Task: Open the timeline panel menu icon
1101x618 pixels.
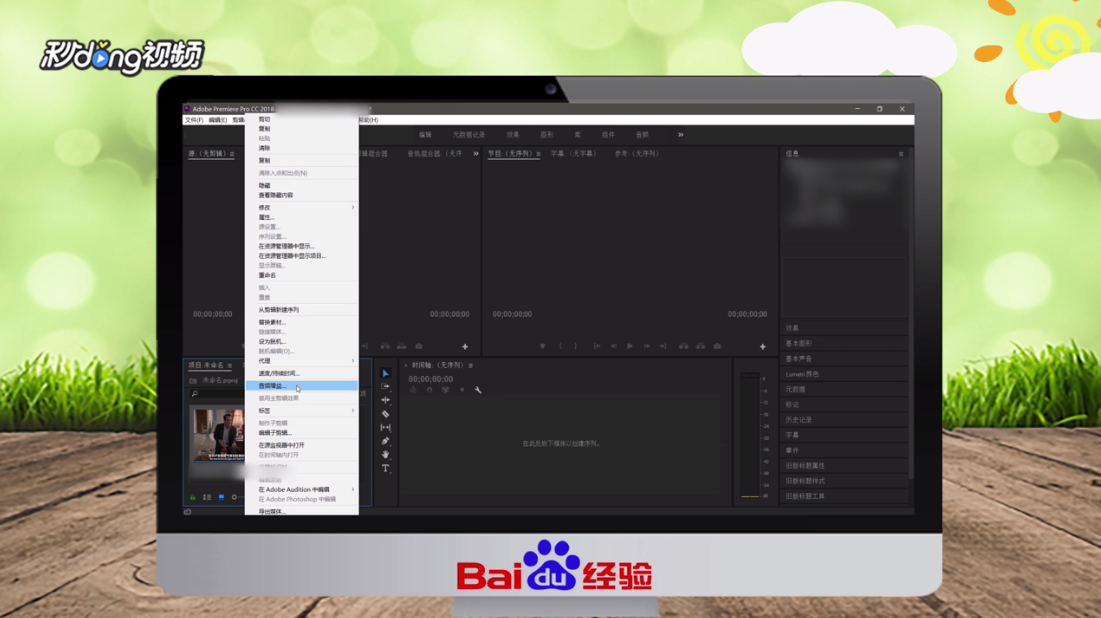Action: [470, 366]
